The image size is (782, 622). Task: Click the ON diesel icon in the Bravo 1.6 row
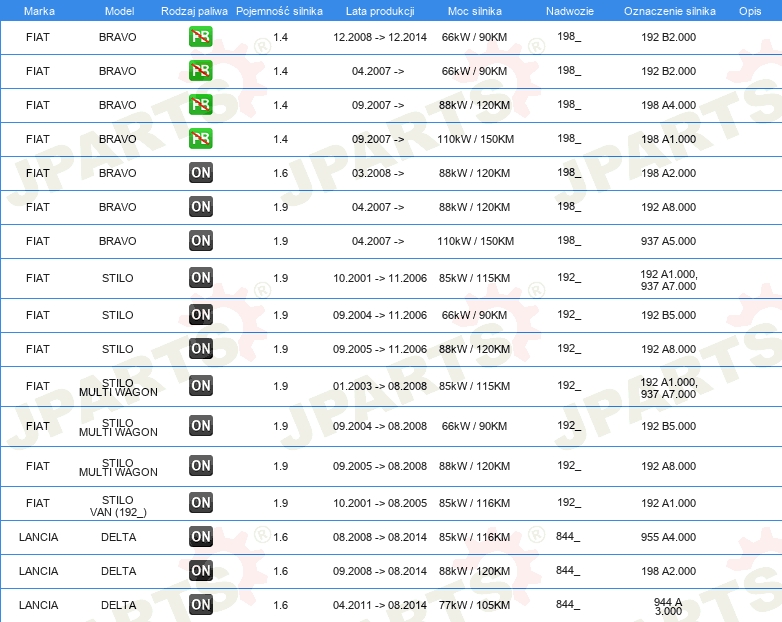[200, 173]
